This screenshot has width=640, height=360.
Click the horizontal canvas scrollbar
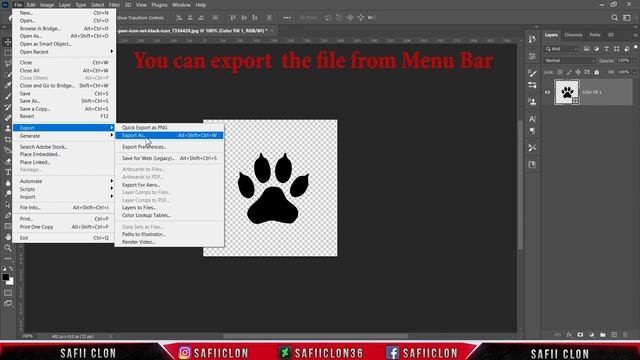click(315, 336)
